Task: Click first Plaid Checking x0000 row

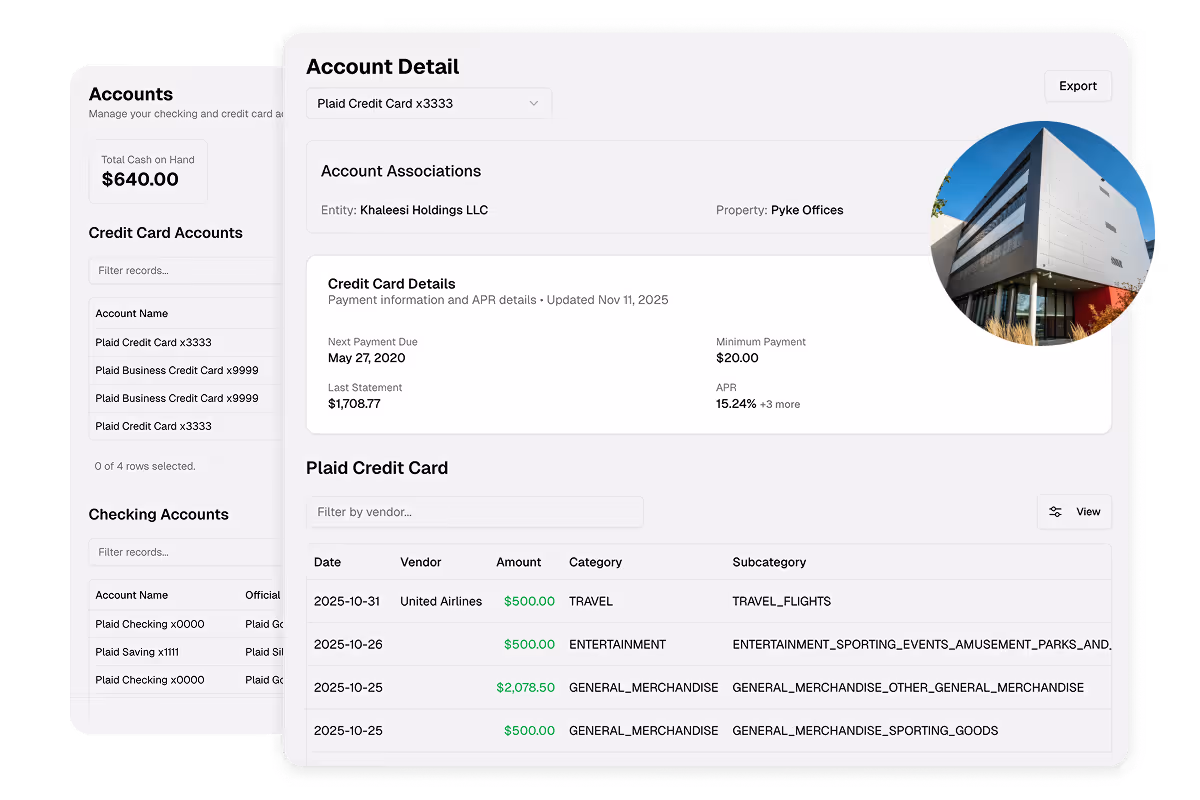Action: pyautogui.click(x=186, y=624)
